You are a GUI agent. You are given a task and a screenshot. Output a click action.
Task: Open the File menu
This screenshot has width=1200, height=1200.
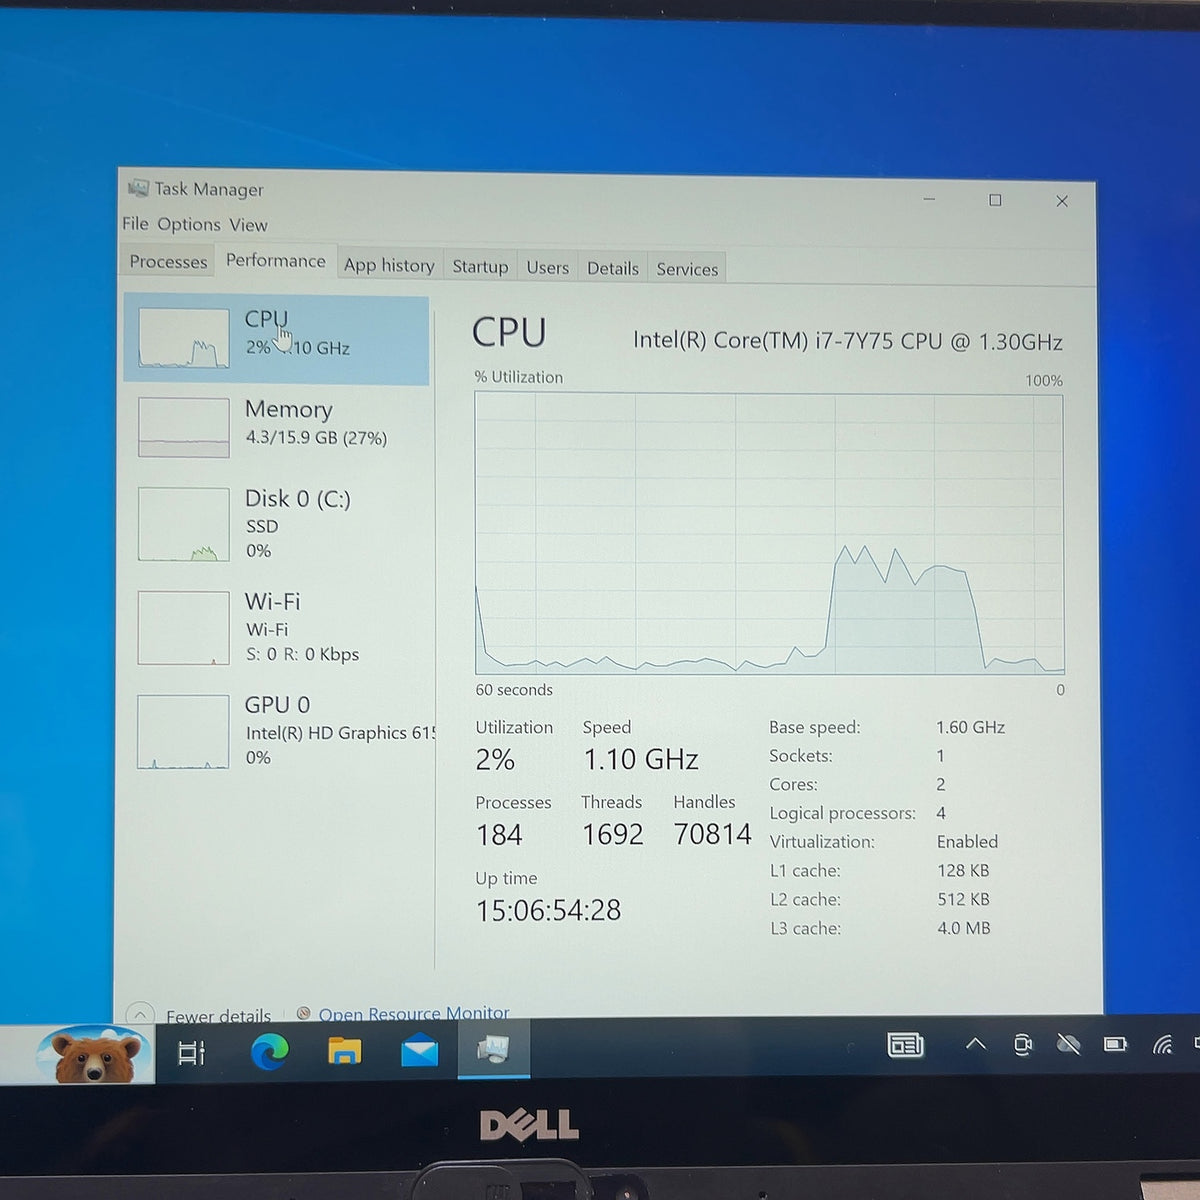(135, 224)
